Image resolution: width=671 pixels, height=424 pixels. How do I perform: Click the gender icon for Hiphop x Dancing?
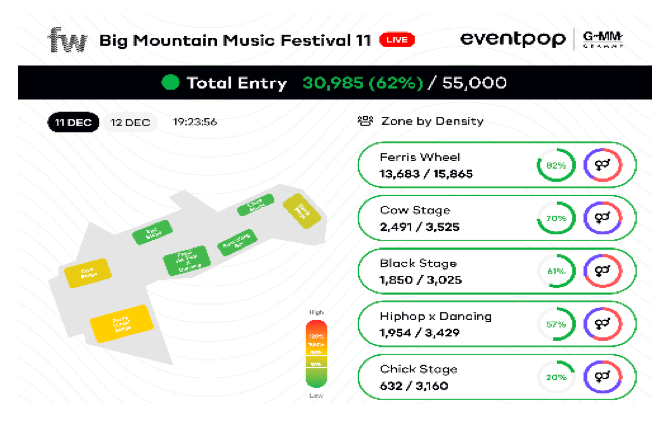tap(603, 324)
